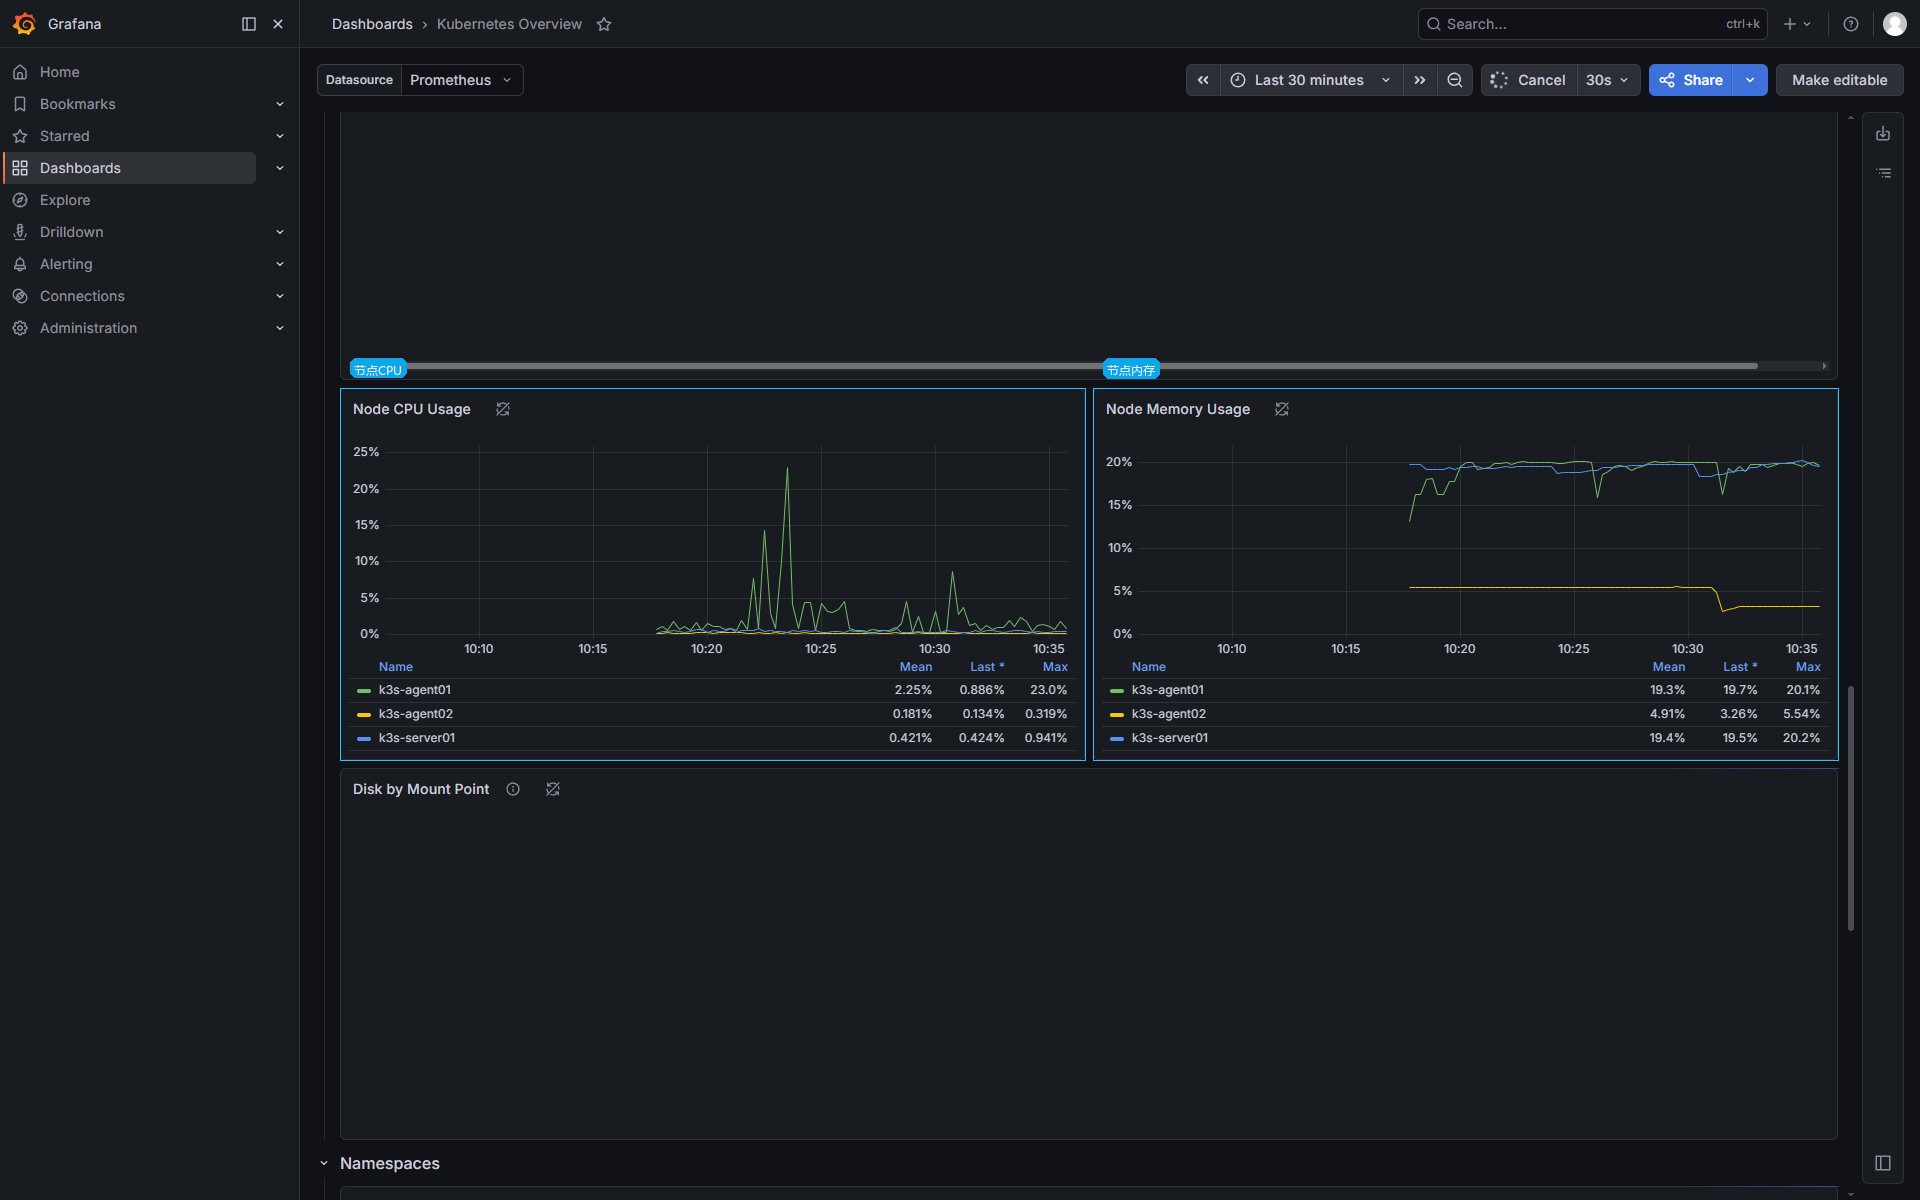Click the crossed icon beside Disk by Mount Point
Screen dimensions: 1920x1200
553,789
